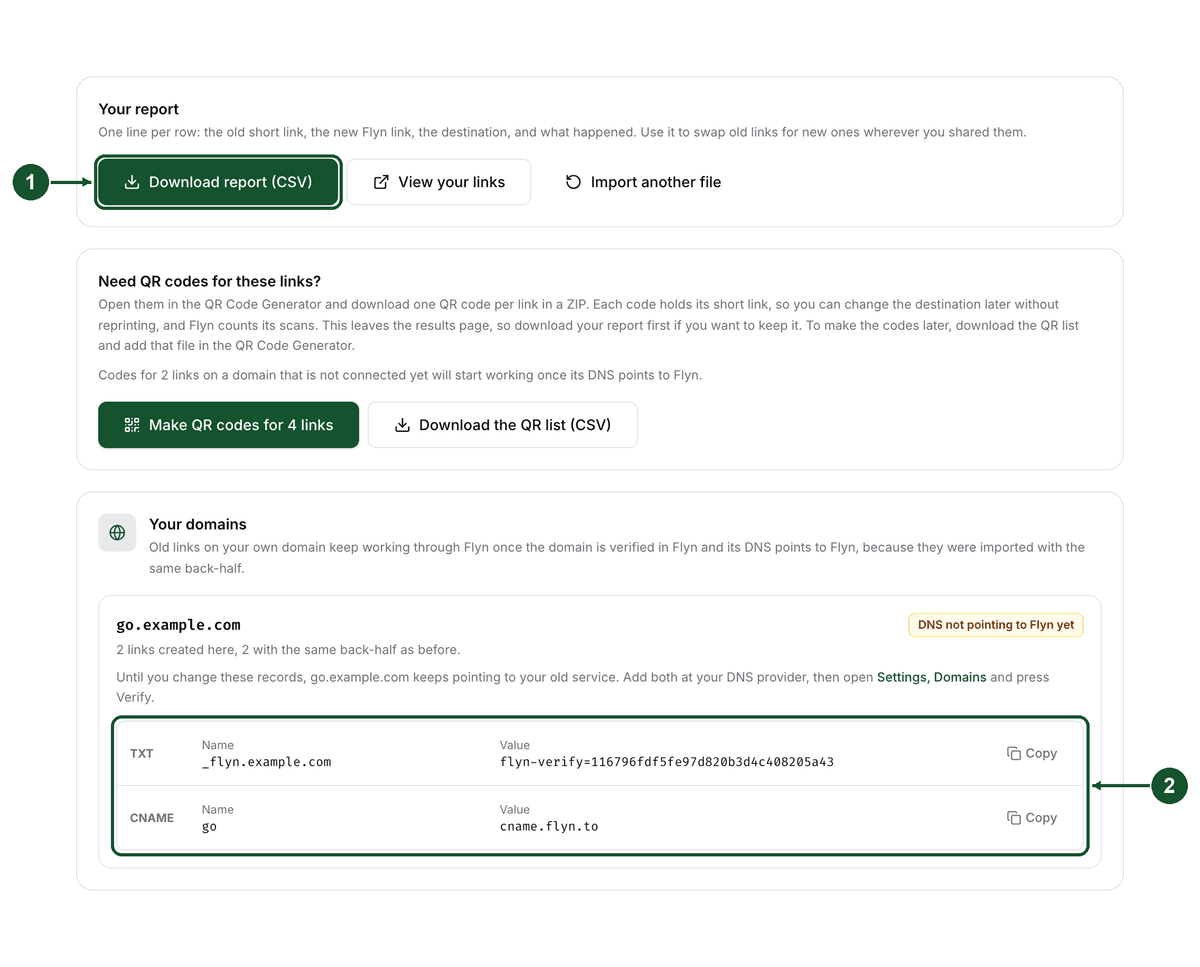Click Make QR codes for 4 links
1200x967 pixels.
pos(228,425)
